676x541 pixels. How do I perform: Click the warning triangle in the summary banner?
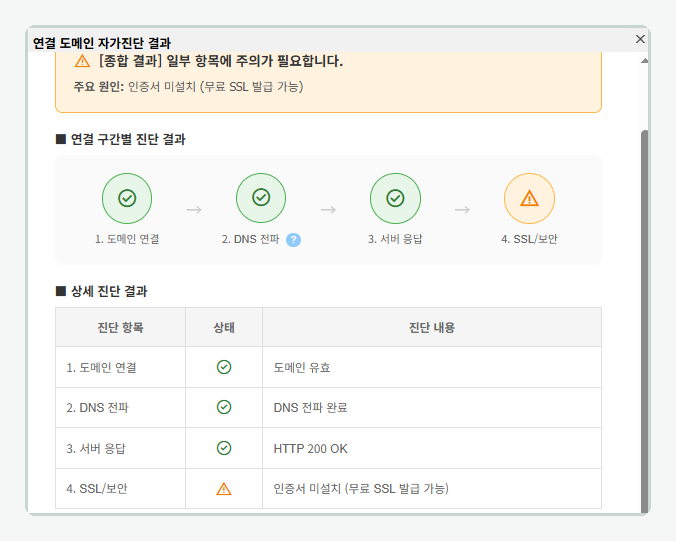pyautogui.click(x=82, y=61)
